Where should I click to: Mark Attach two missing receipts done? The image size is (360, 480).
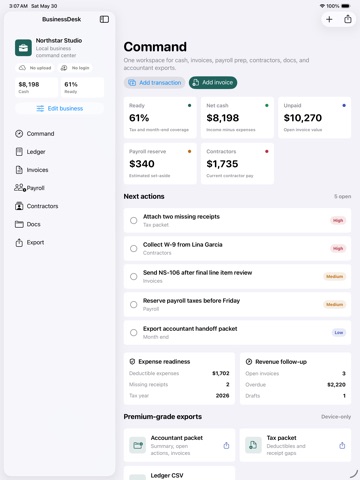[x=134, y=220]
